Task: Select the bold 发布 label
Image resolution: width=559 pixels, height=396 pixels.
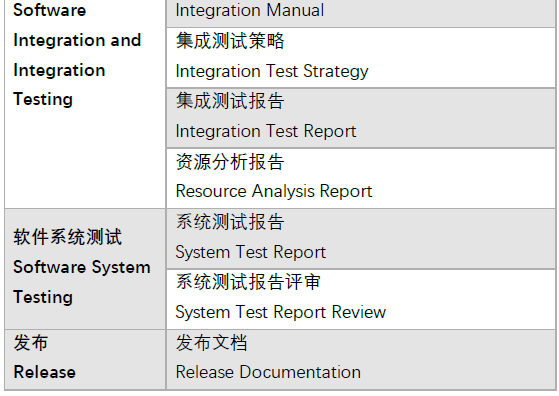Action: pos(31,343)
